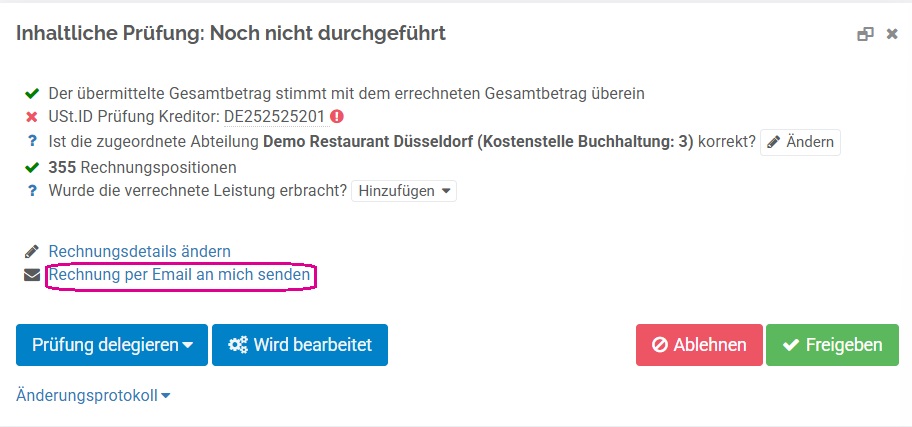Click the envelope icon for email sending
The width and height of the screenshot is (912, 427).
31,275
